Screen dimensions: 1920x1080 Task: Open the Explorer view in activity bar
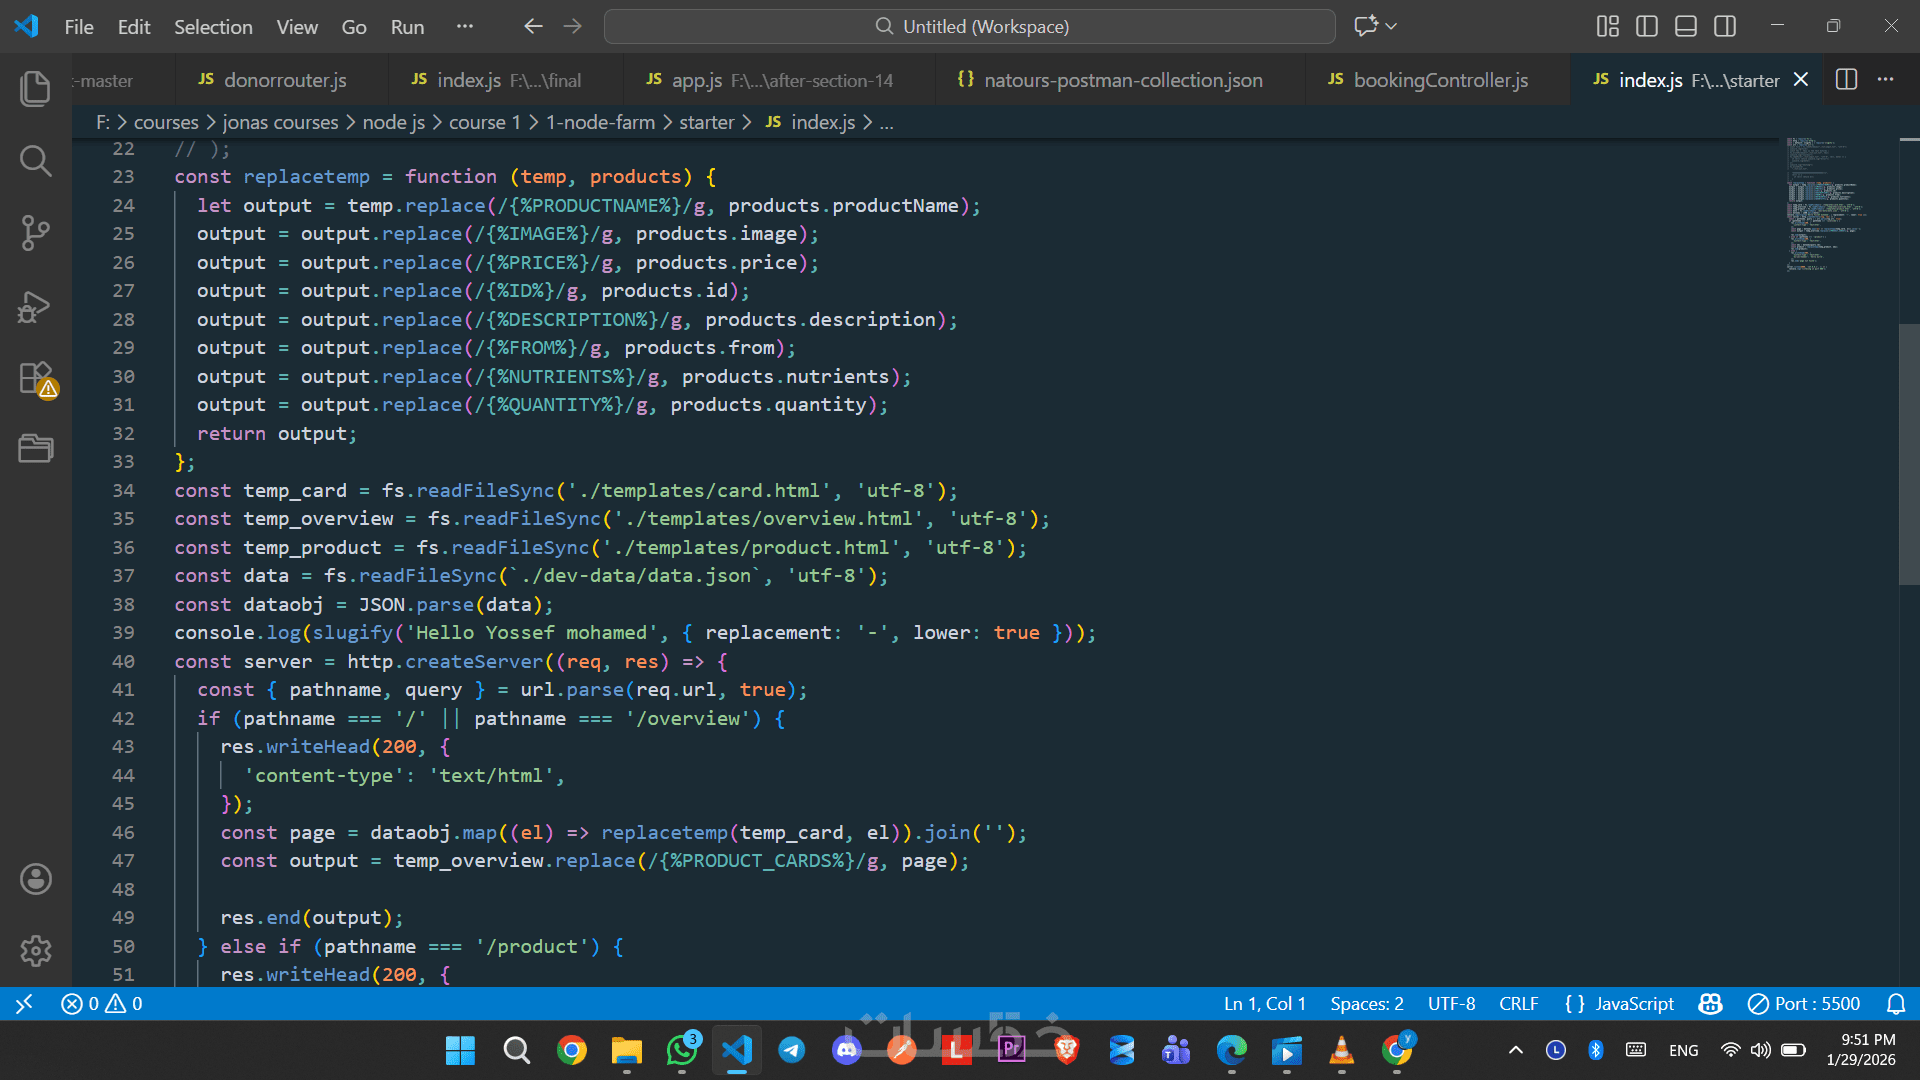(x=36, y=88)
